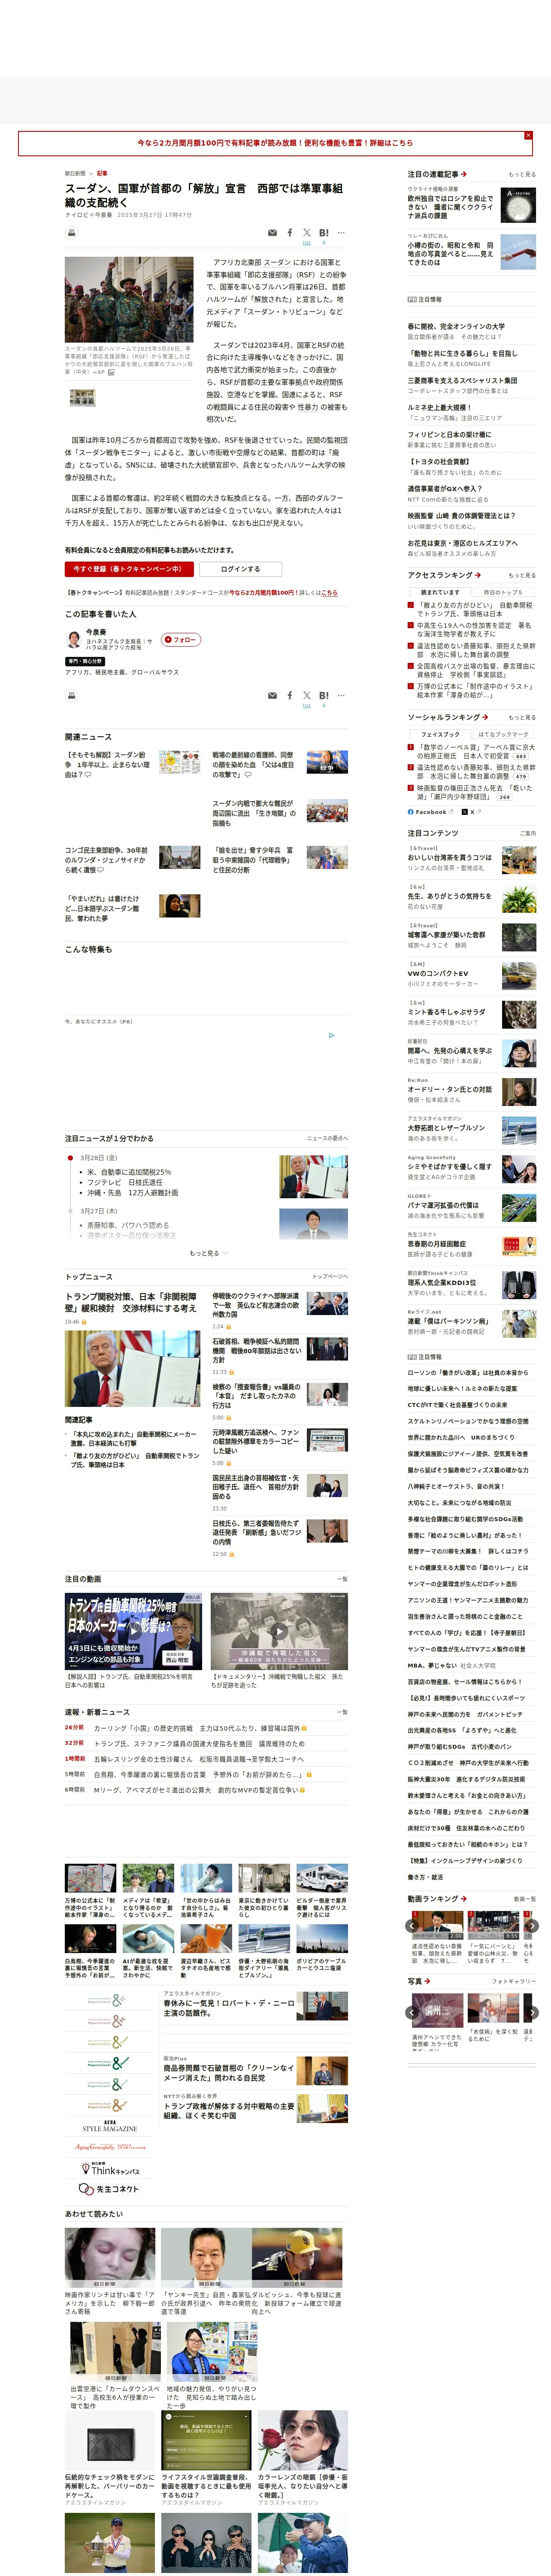Image resolution: width=551 pixels, height=2576 pixels.
Task: Open the more options ellipsis at top
Action: 341,233
